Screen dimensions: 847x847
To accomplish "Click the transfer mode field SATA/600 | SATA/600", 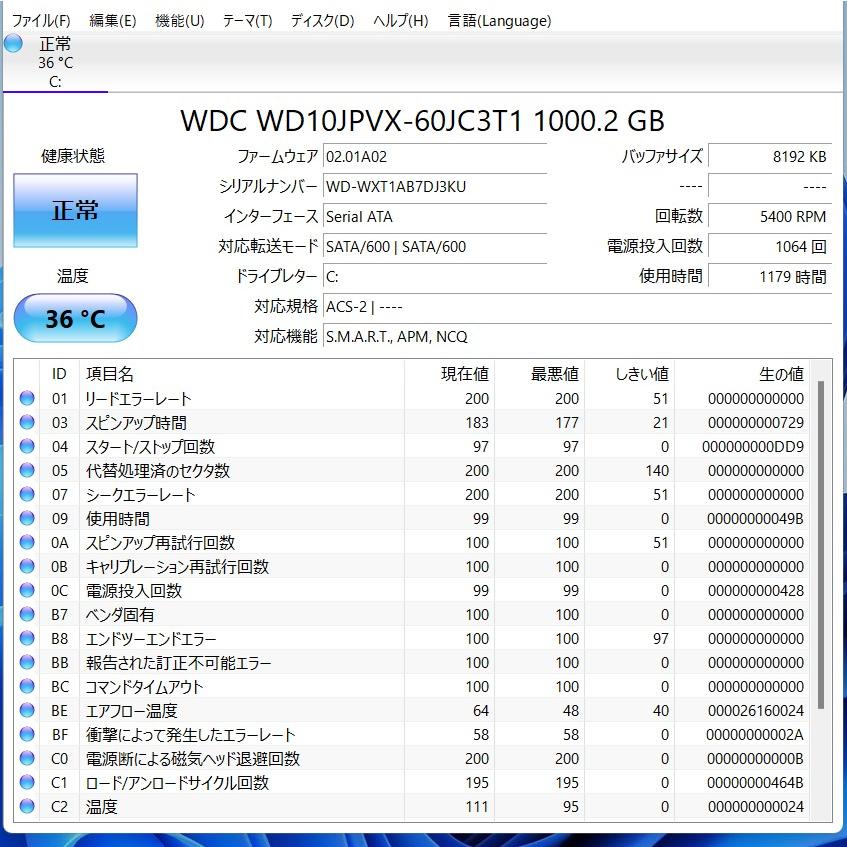I will [x=435, y=247].
